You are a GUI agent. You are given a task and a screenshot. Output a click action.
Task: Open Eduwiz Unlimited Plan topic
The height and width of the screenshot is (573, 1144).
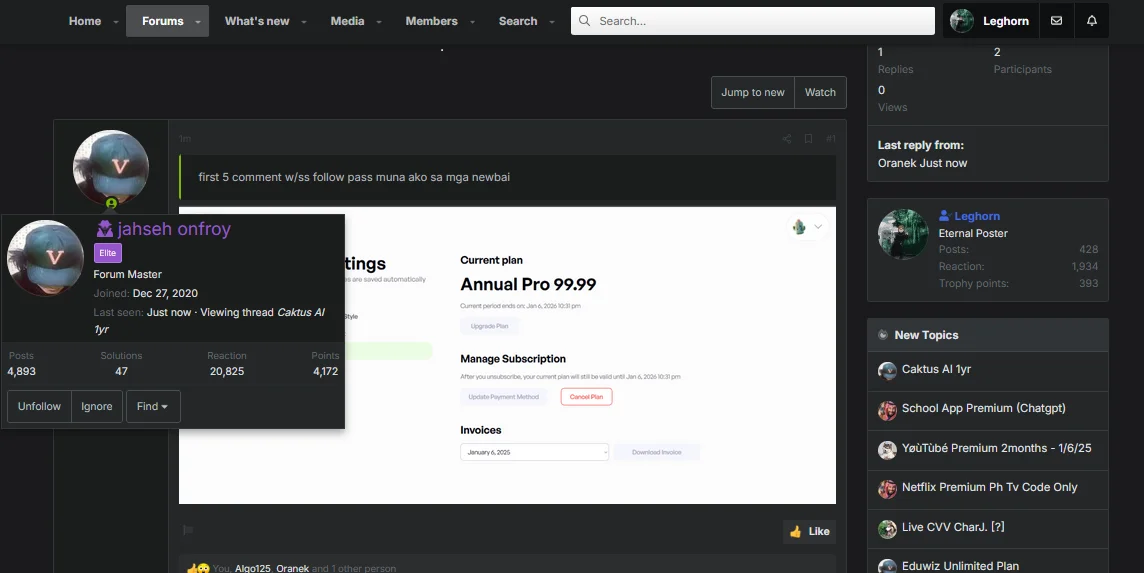(960, 566)
